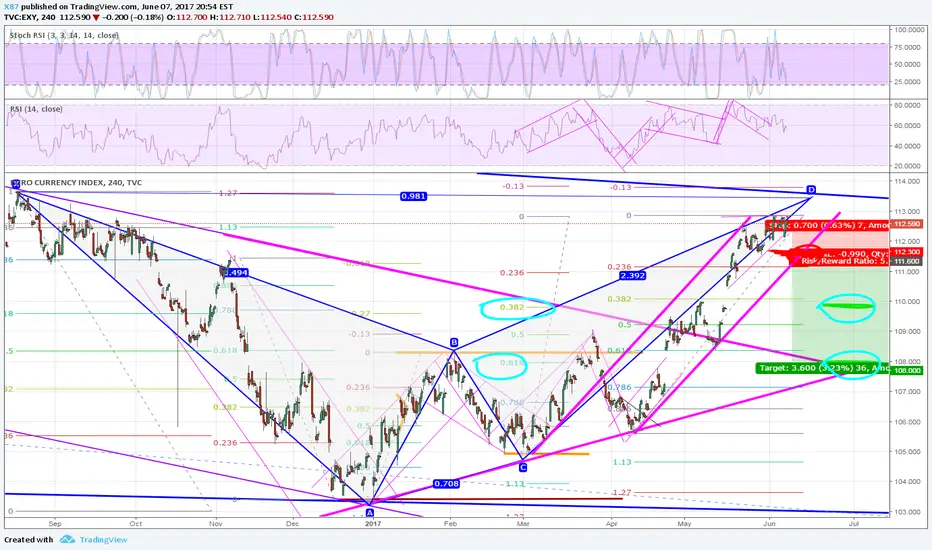Screen dimensions: 932x550
Task: Click the EURO CURRENCY INDEX, 240, TVC title
Action: pyautogui.click(x=76, y=183)
